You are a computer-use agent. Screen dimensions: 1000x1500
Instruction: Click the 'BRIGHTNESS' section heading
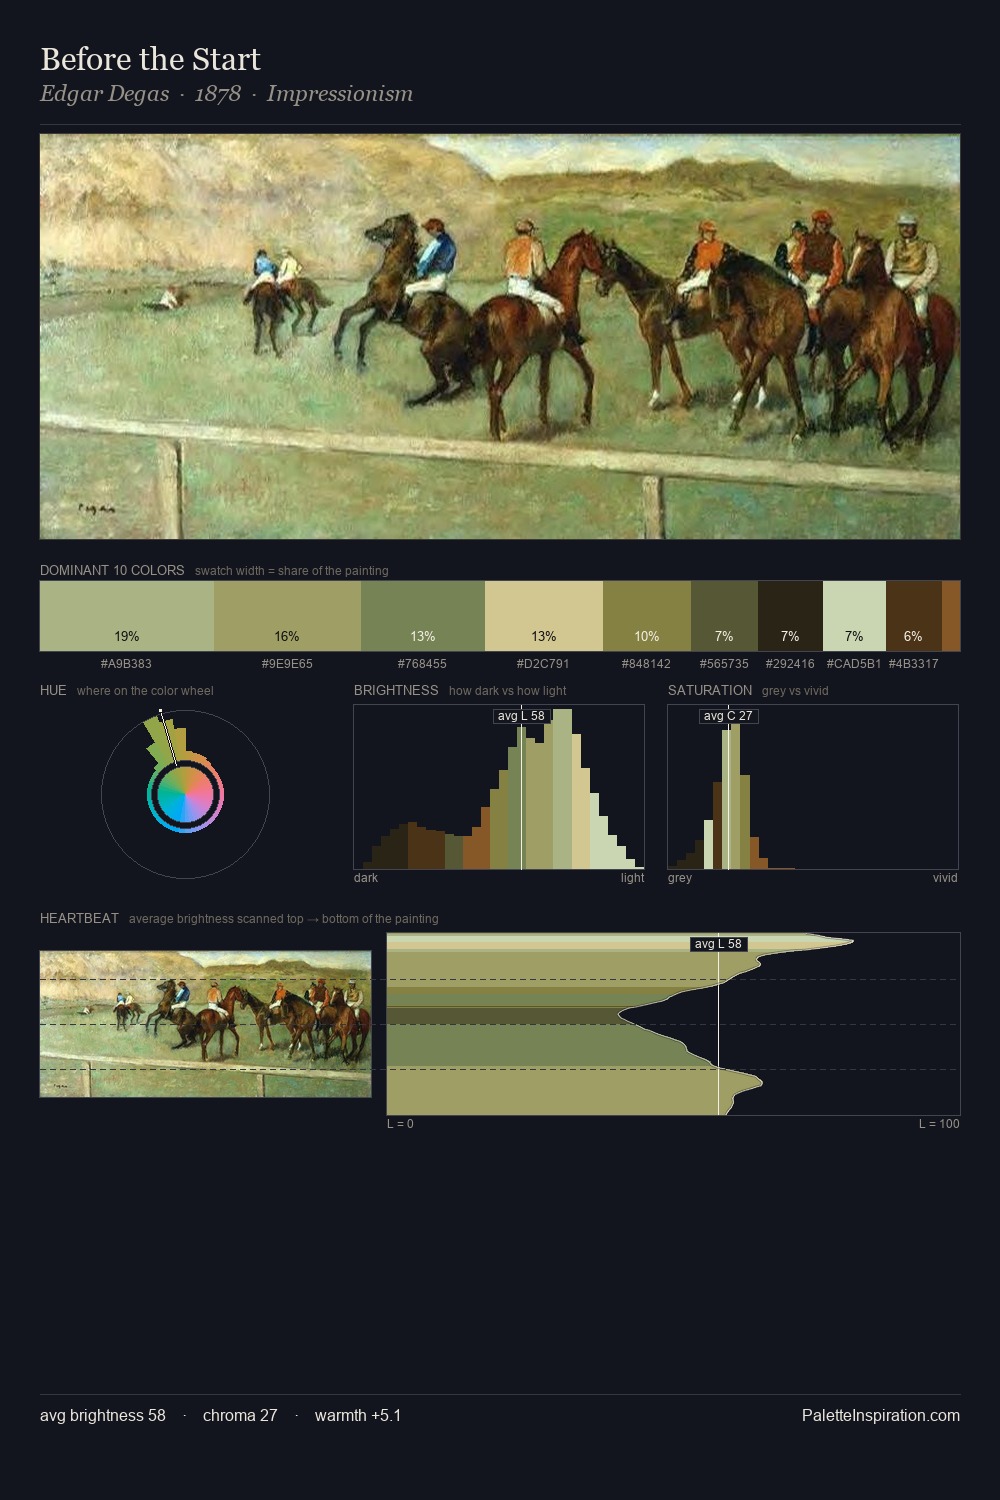(396, 690)
